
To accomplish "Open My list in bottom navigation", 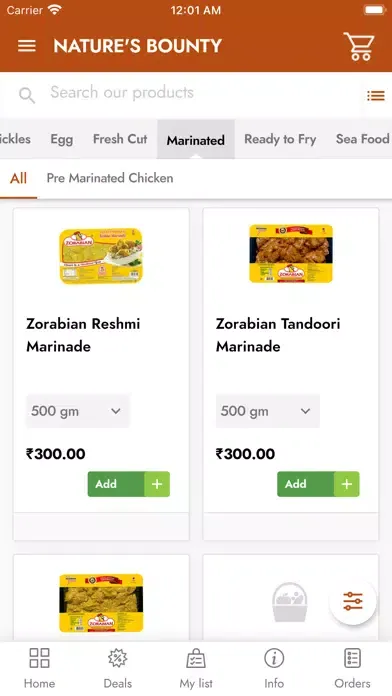I will (196, 668).
